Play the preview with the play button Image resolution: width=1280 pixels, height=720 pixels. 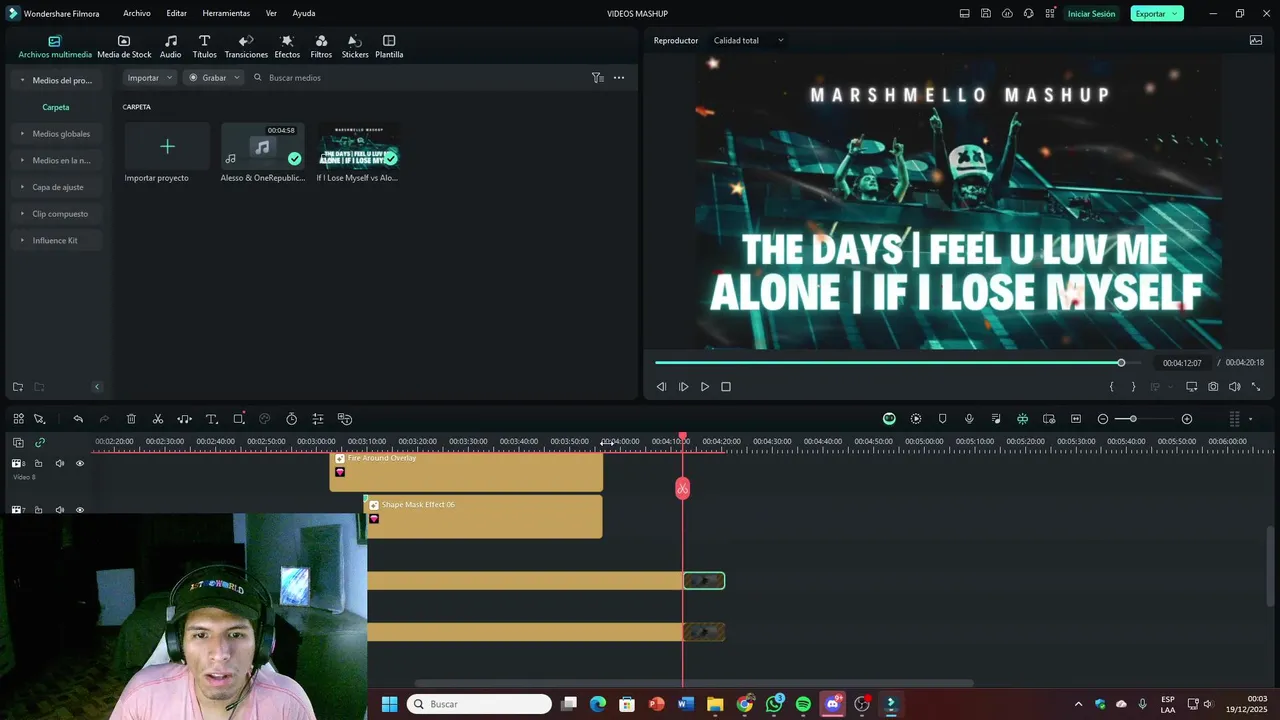pos(705,387)
